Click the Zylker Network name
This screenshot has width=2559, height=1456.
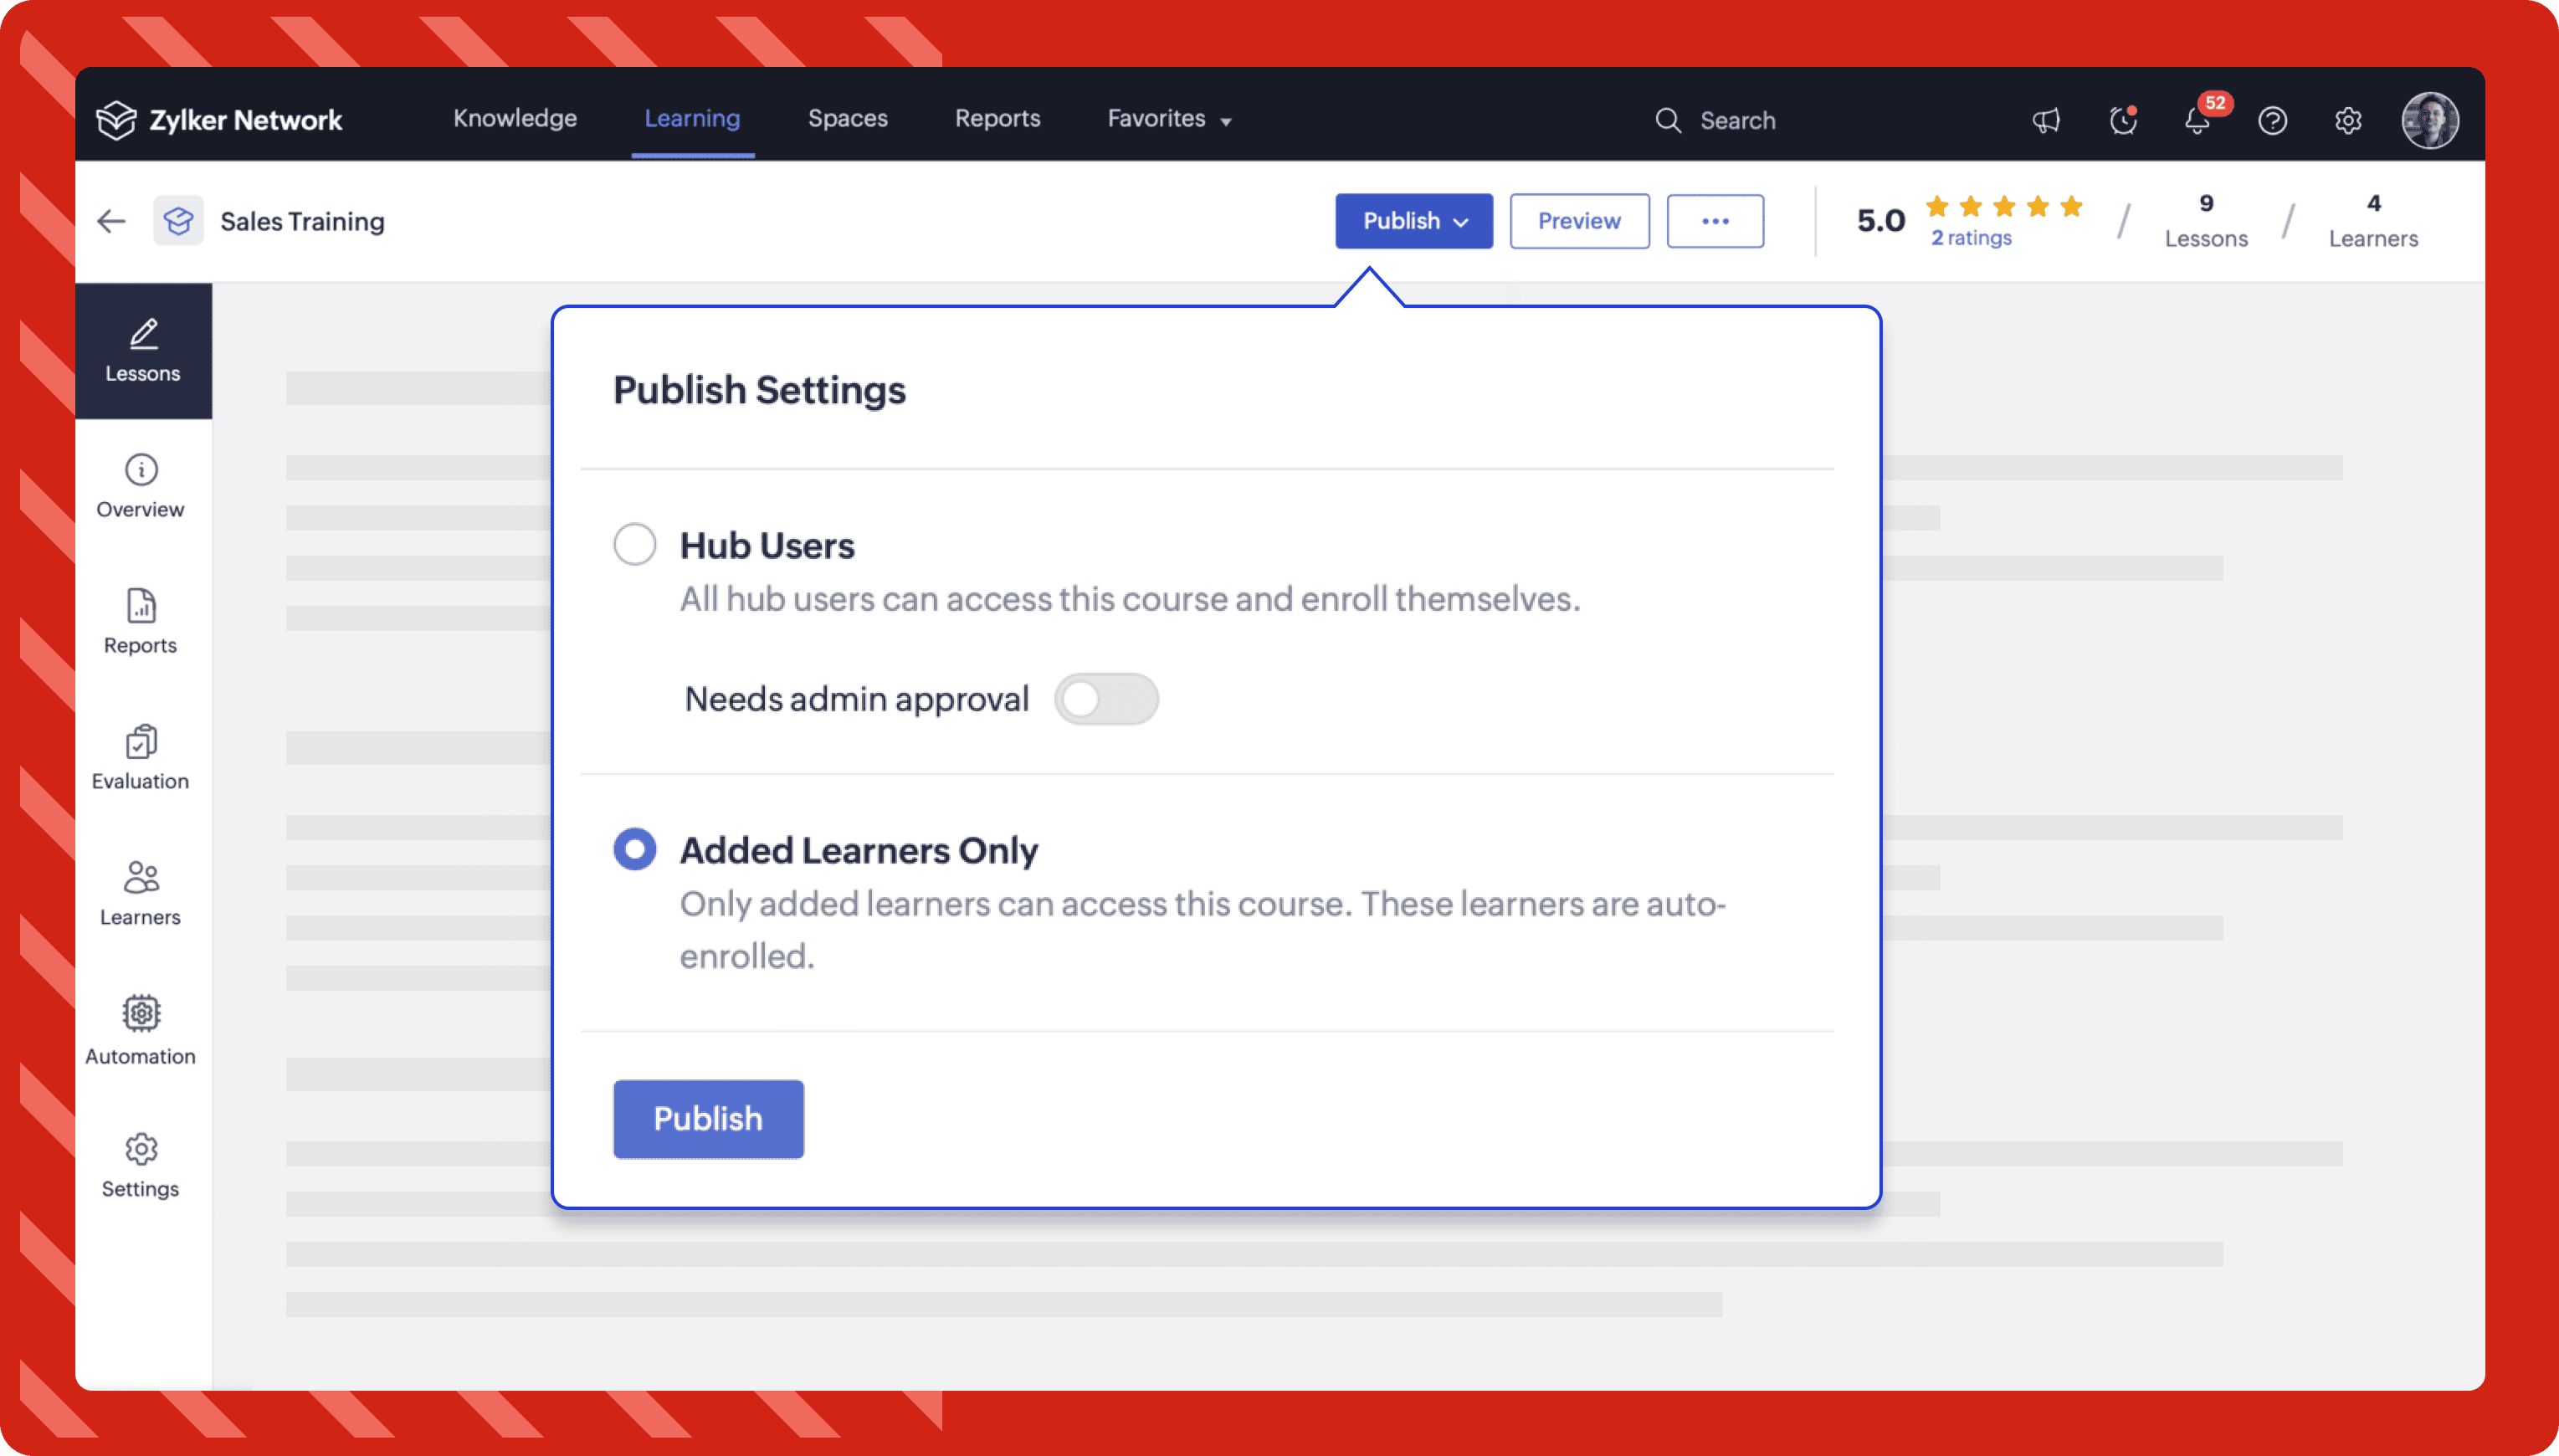(x=246, y=120)
